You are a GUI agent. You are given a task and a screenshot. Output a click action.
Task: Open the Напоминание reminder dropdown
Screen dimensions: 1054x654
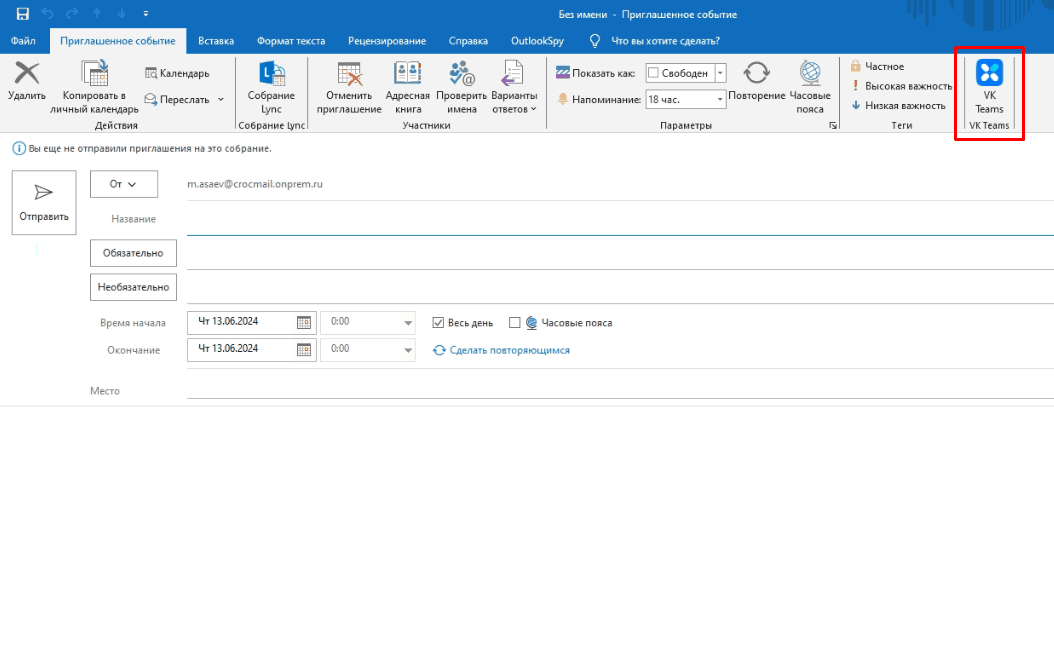[720, 99]
